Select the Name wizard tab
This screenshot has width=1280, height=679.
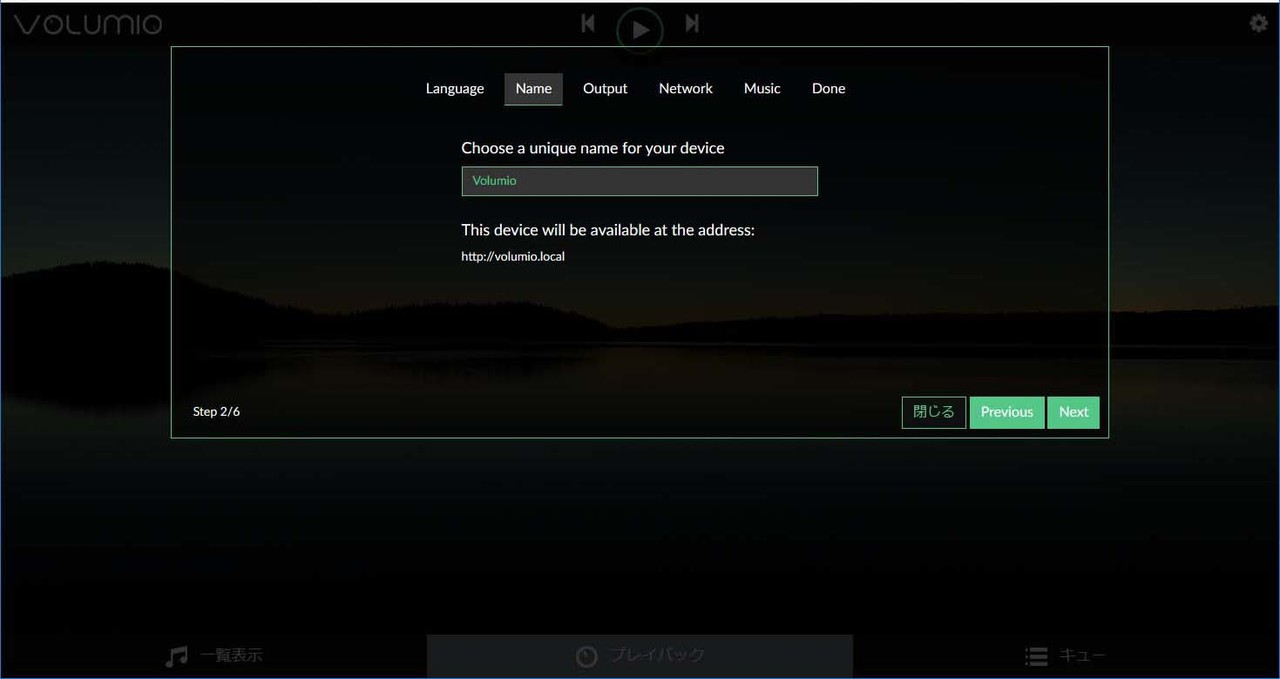533,89
